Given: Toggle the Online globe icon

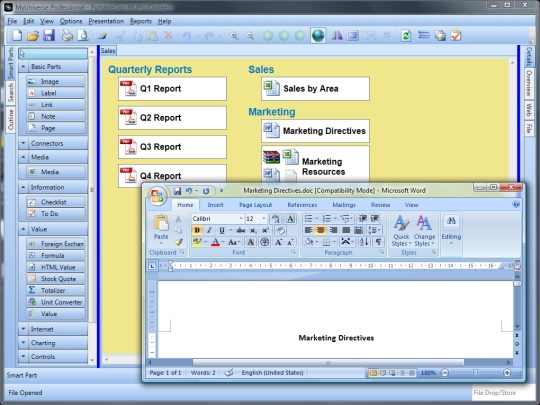Looking at the screenshot, I should tap(318, 35).
